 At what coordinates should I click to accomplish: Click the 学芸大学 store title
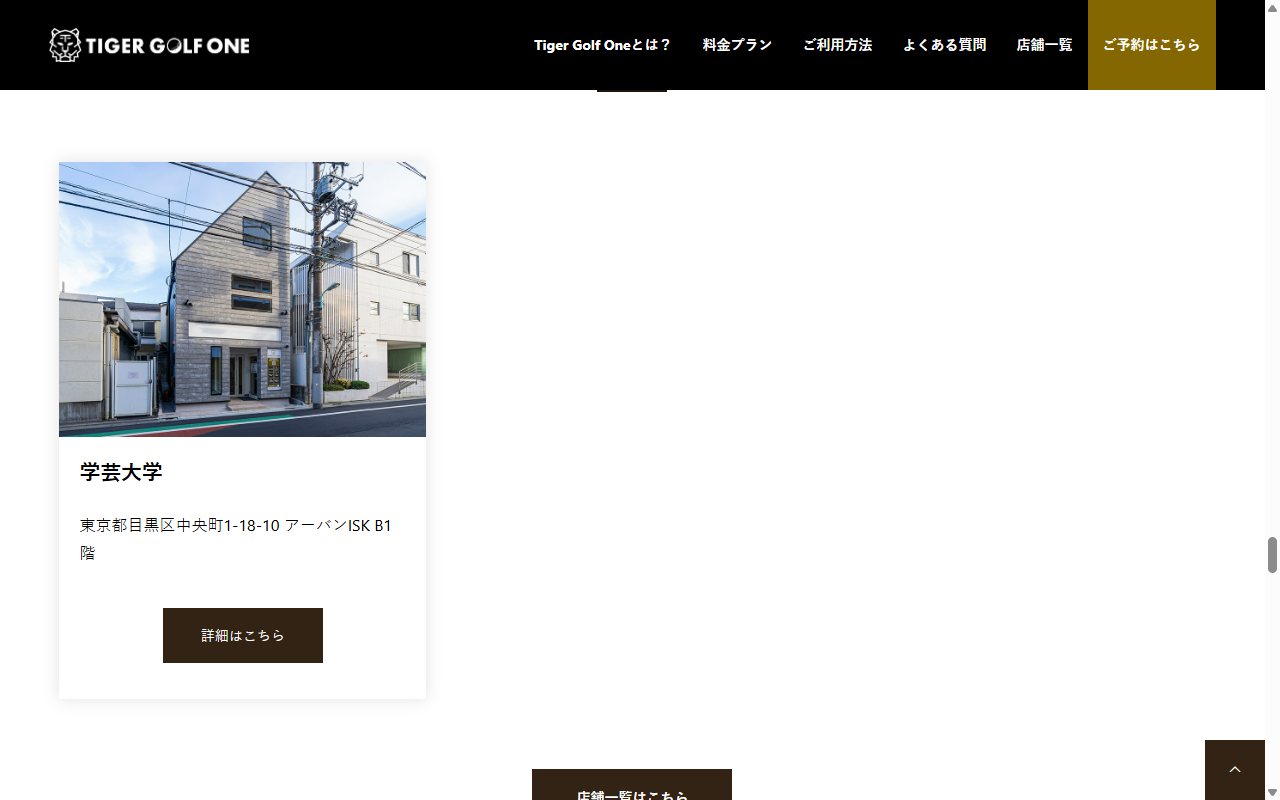click(x=121, y=472)
